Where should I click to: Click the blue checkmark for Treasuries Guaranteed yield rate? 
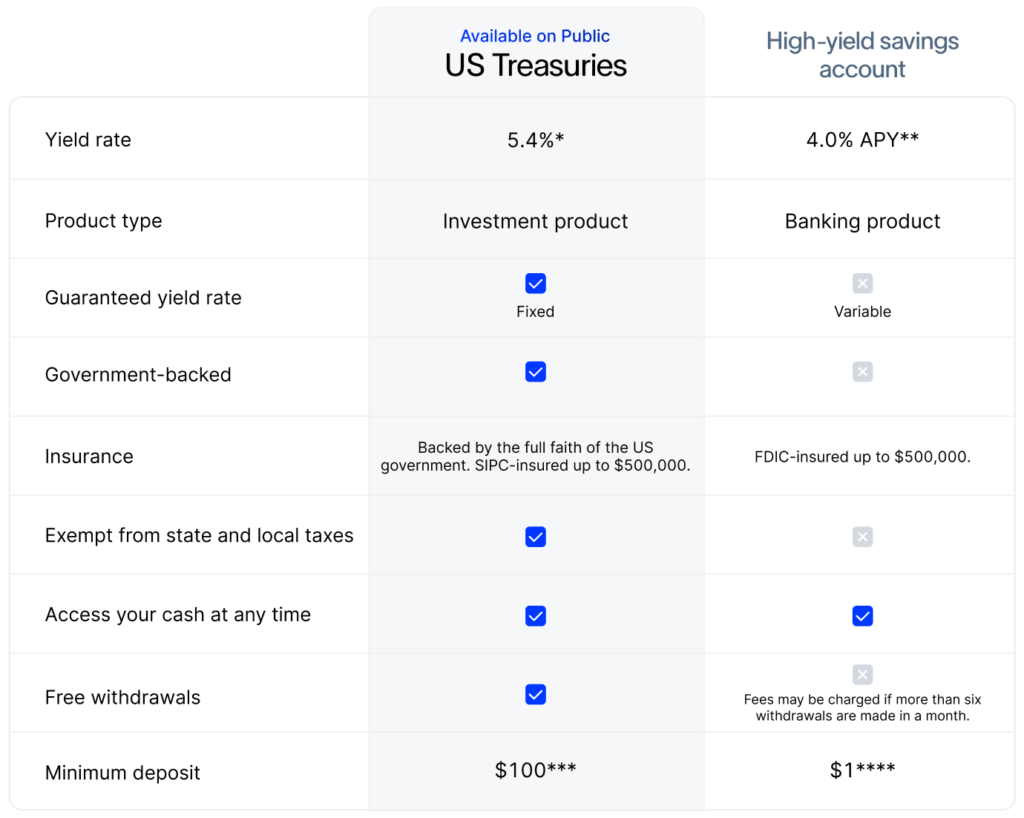[x=536, y=283]
